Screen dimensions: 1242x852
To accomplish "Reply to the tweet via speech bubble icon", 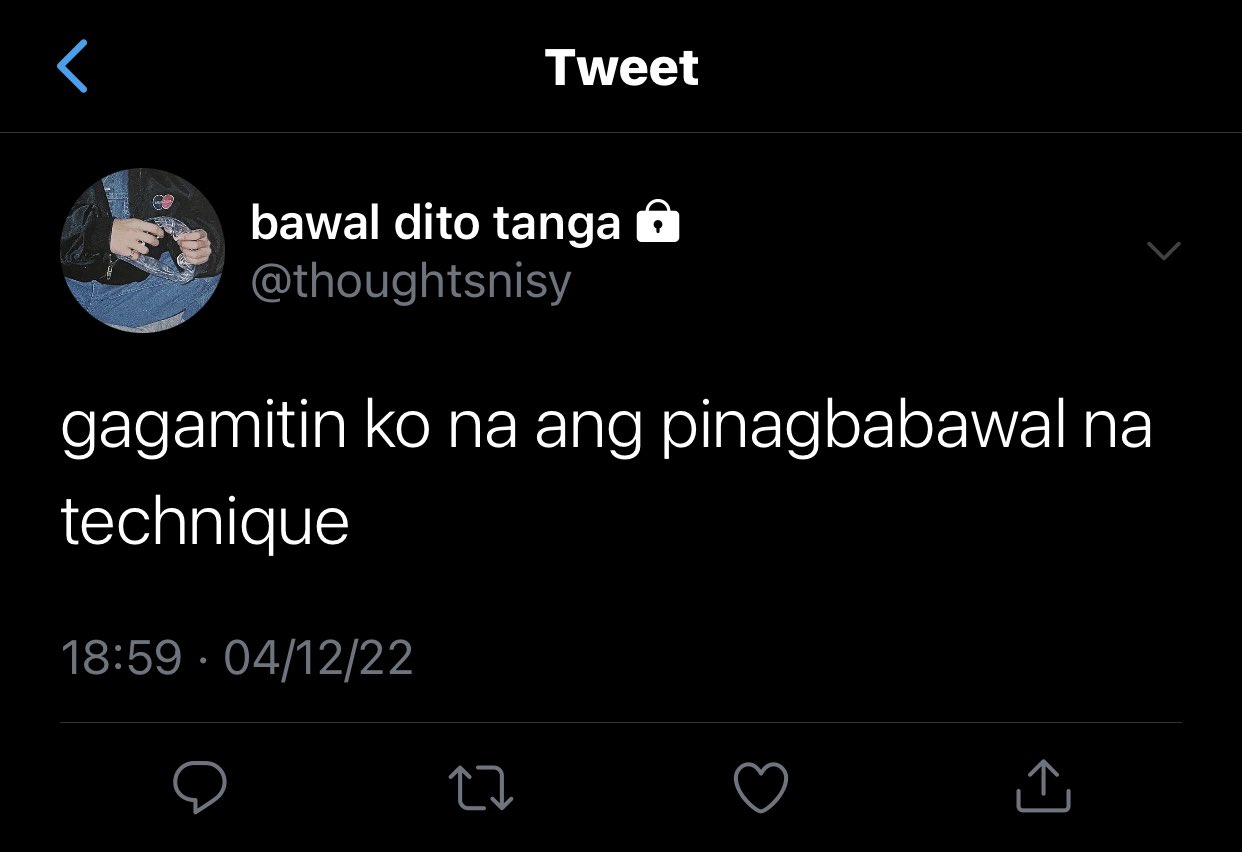I will tap(200, 787).
